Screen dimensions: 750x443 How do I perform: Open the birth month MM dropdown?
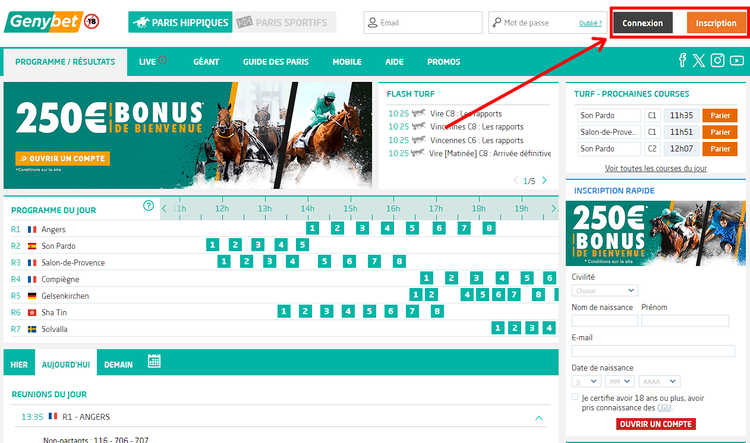click(x=620, y=381)
